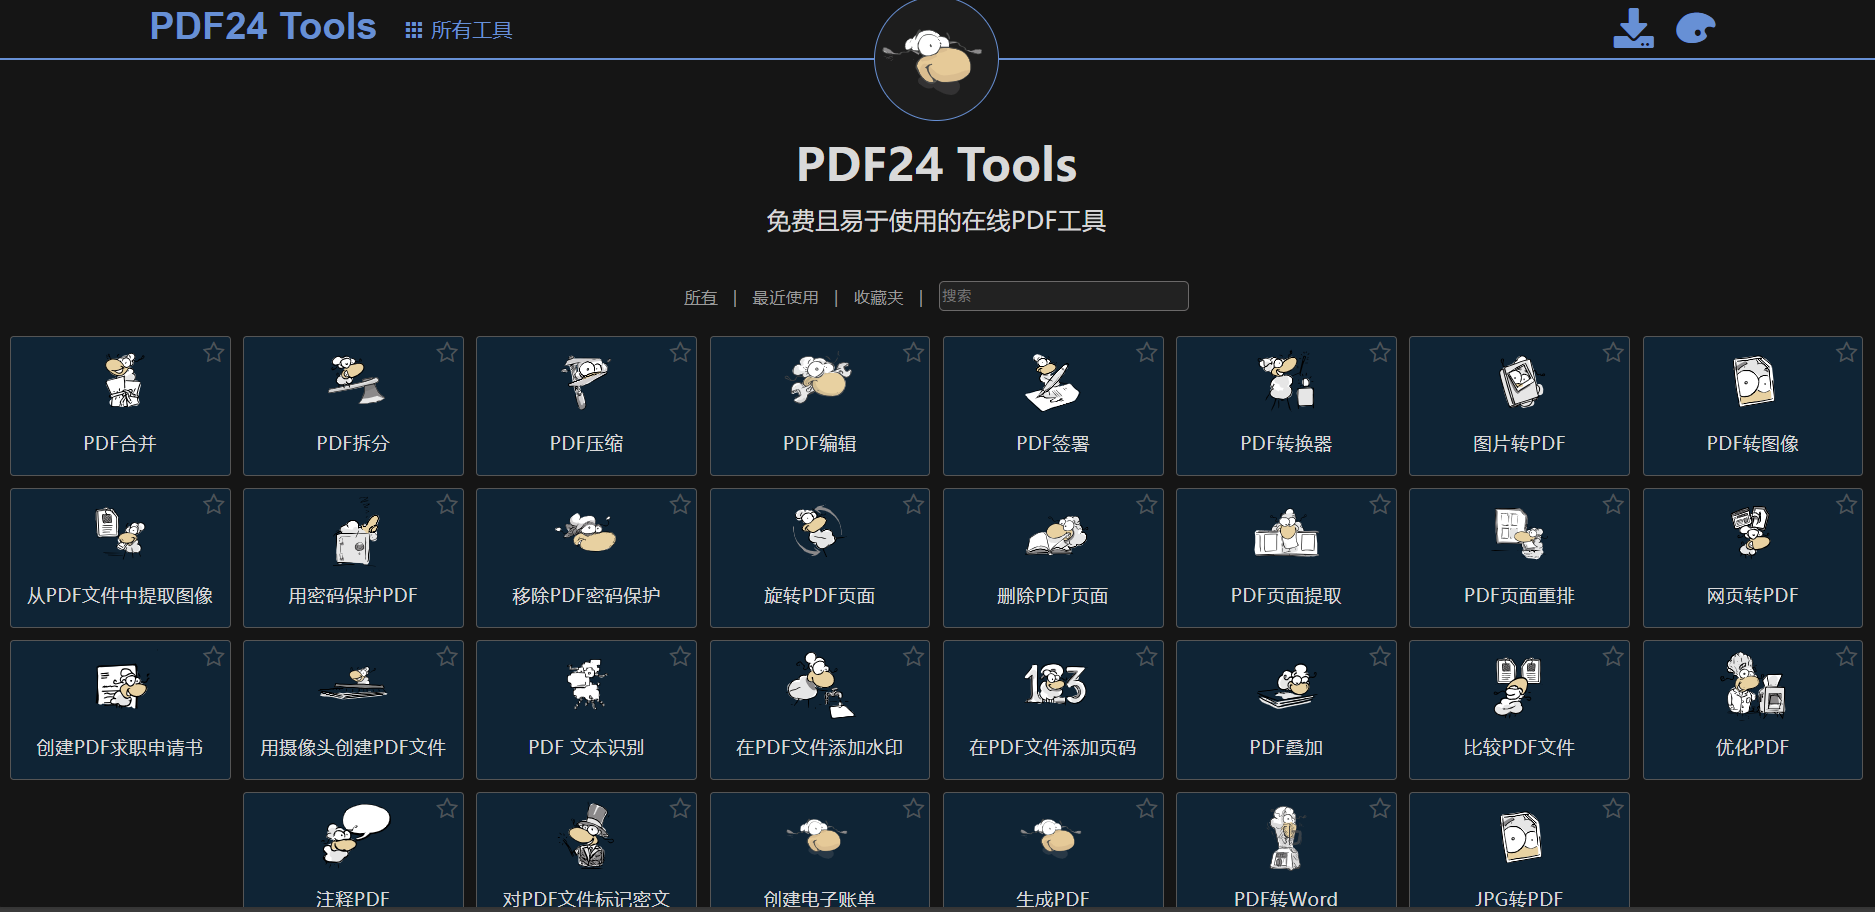Open the theme color palette icon
1875x912 pixels.
(1697, 27)
